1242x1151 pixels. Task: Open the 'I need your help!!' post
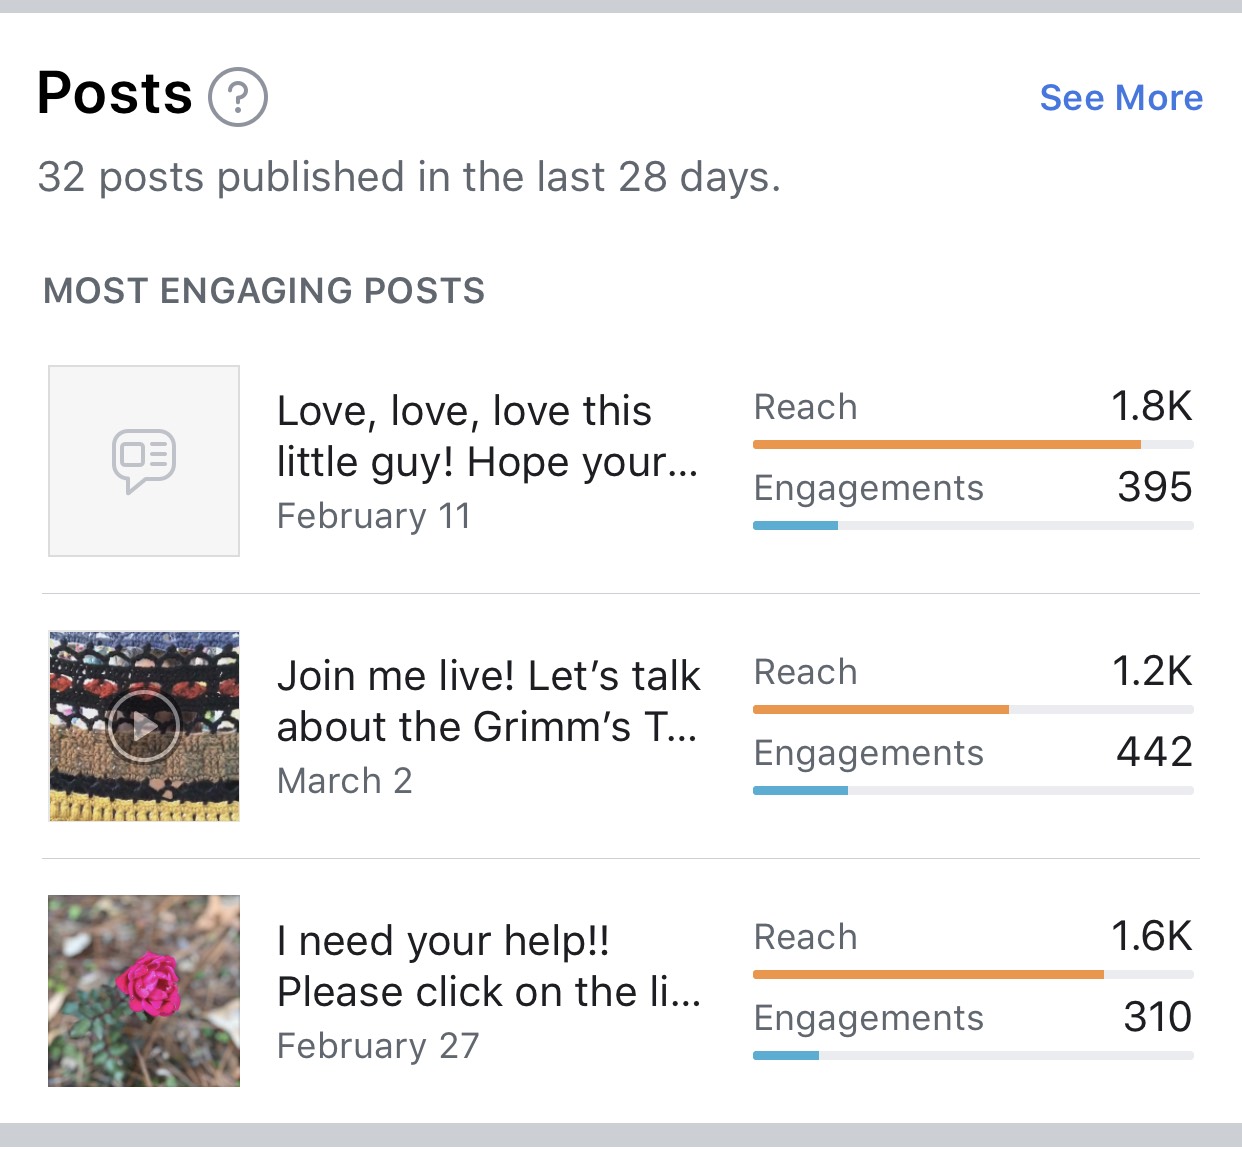point(489,967)
